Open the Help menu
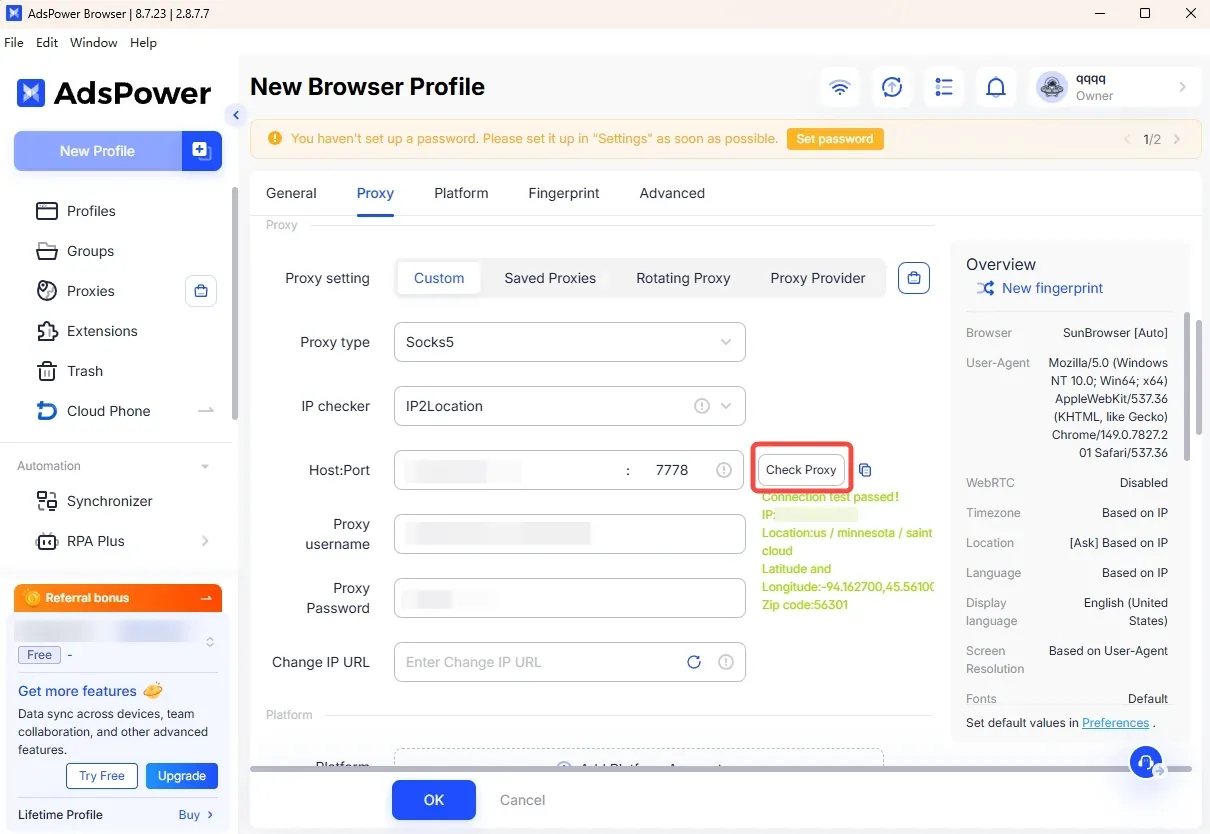Image resolution: width=1210 pixels, height=834 pixels. point(144,43)
